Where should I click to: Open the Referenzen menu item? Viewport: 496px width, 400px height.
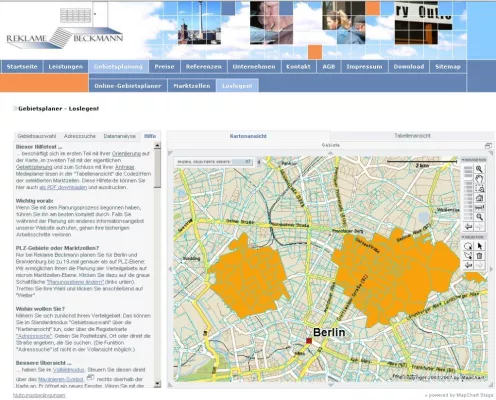point(204,67)
